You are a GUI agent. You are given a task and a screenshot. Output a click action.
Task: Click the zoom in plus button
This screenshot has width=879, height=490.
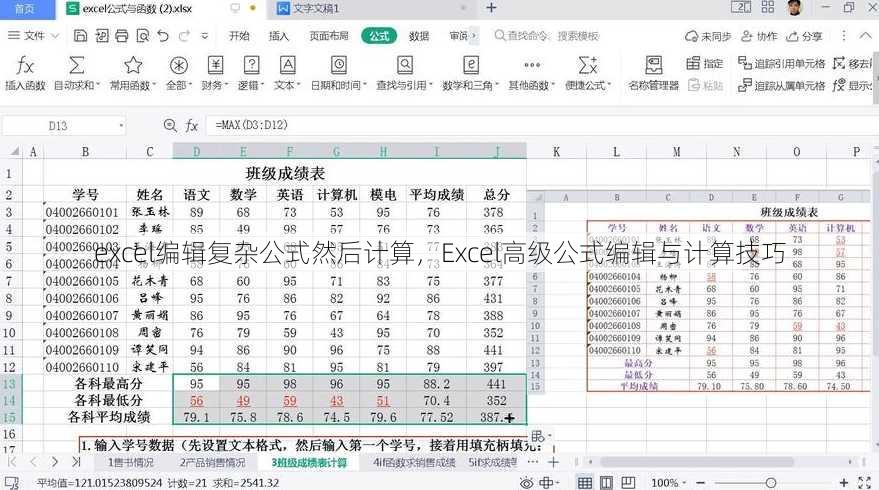(844, 483)
